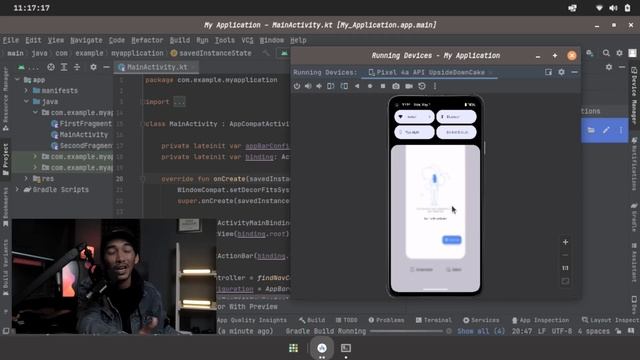This screenshot has width=640, height=360.
Task: Collapse the app module node
Action: click(x=17, y=80)
